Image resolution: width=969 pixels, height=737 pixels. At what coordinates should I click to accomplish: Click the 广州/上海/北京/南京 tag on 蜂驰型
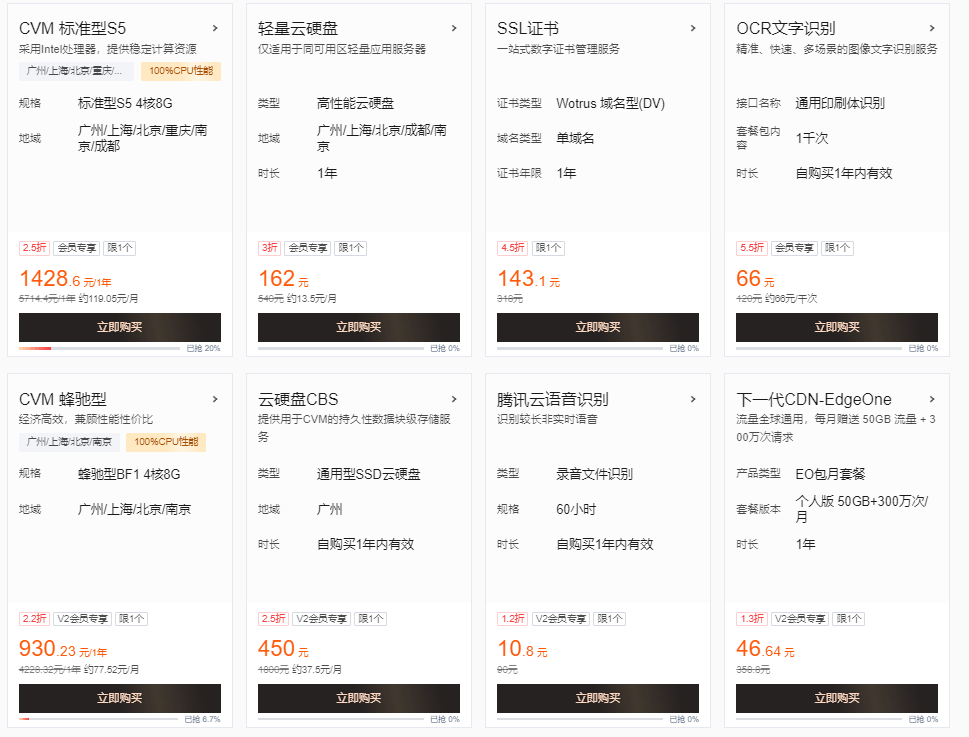pyautogui.click(x=69, y=442)
